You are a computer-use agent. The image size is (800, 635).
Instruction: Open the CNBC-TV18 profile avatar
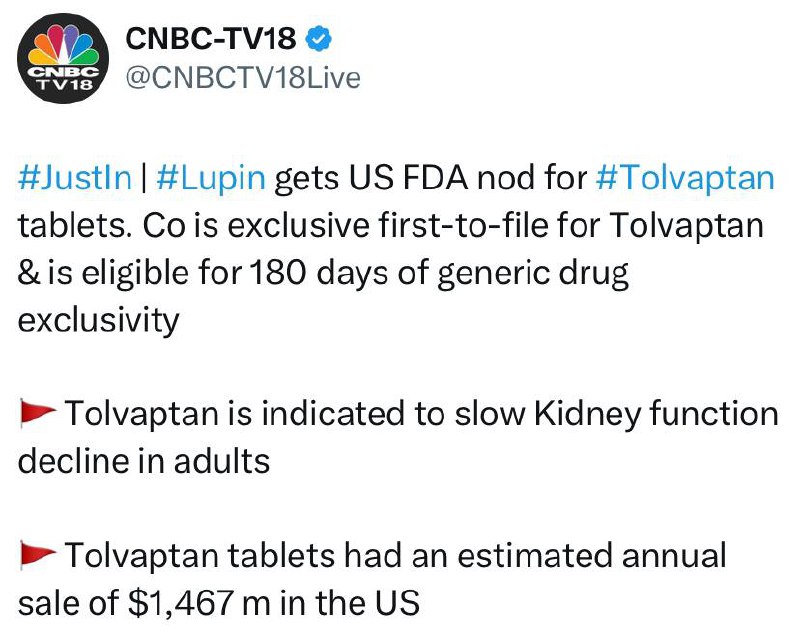(63, 58)
